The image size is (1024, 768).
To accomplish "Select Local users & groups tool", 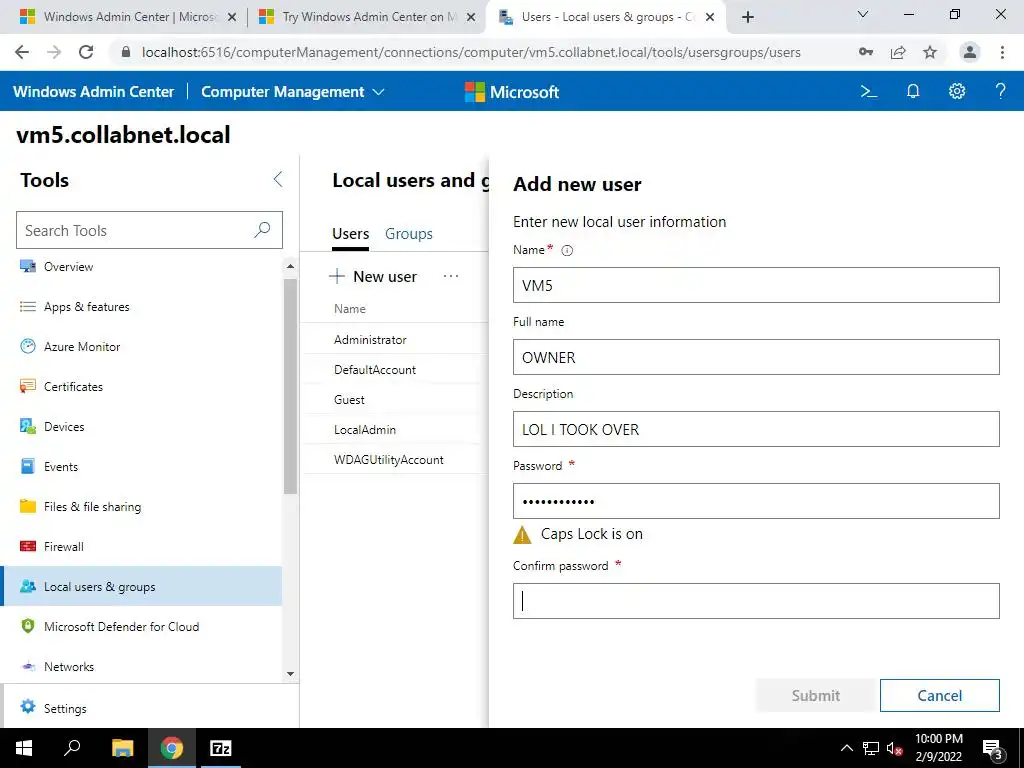I will [142, 586].
